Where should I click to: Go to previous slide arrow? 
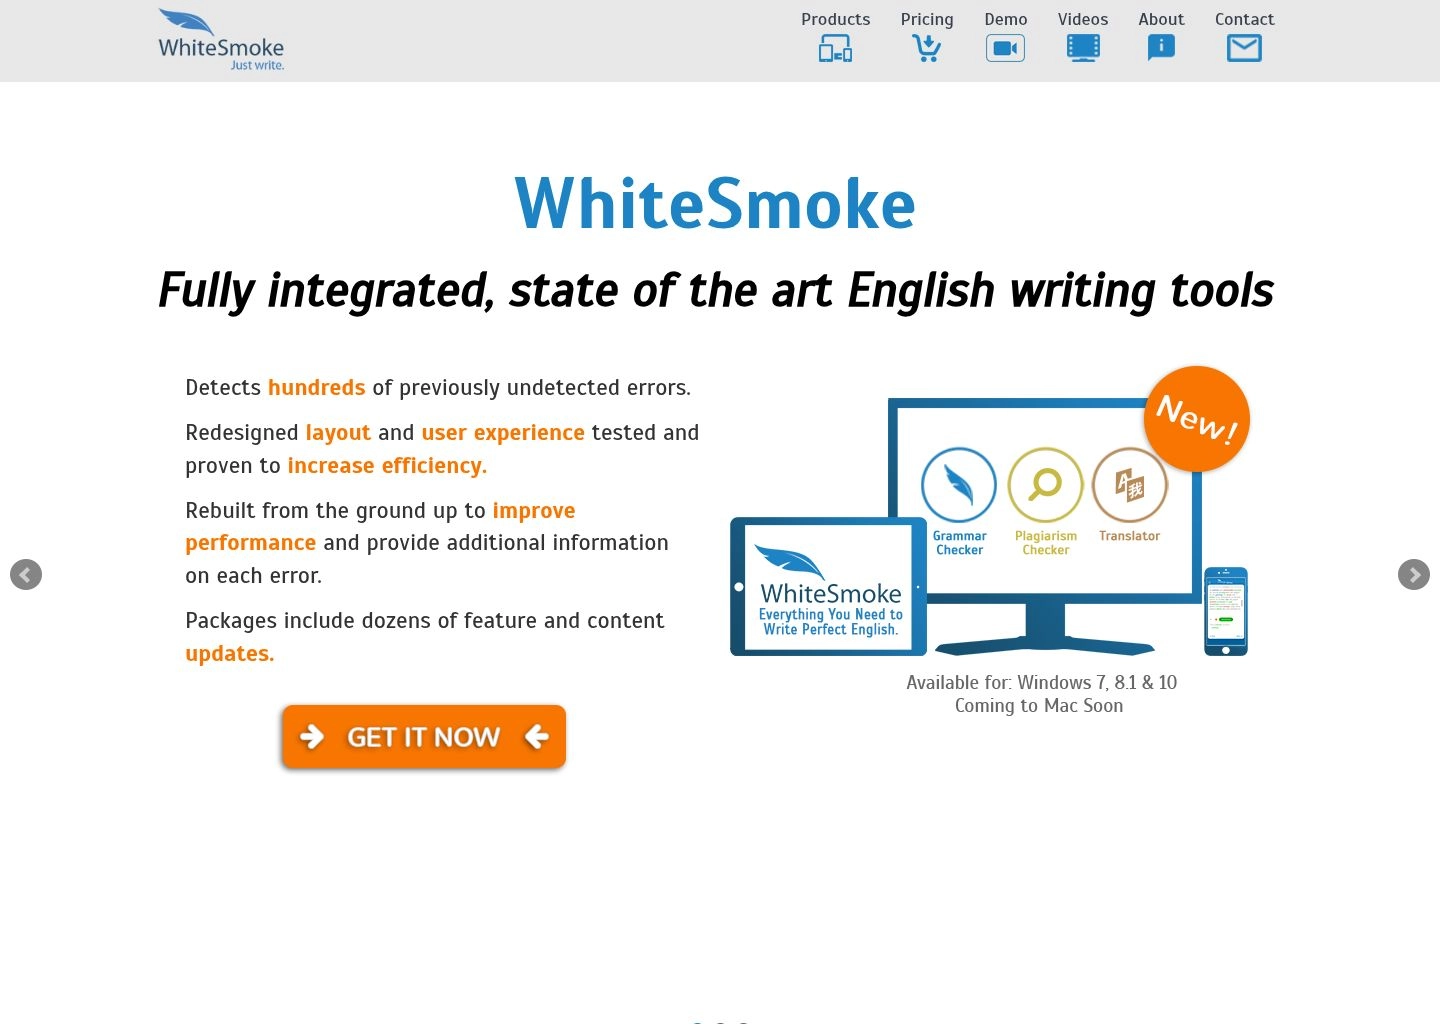pos(26,574)
